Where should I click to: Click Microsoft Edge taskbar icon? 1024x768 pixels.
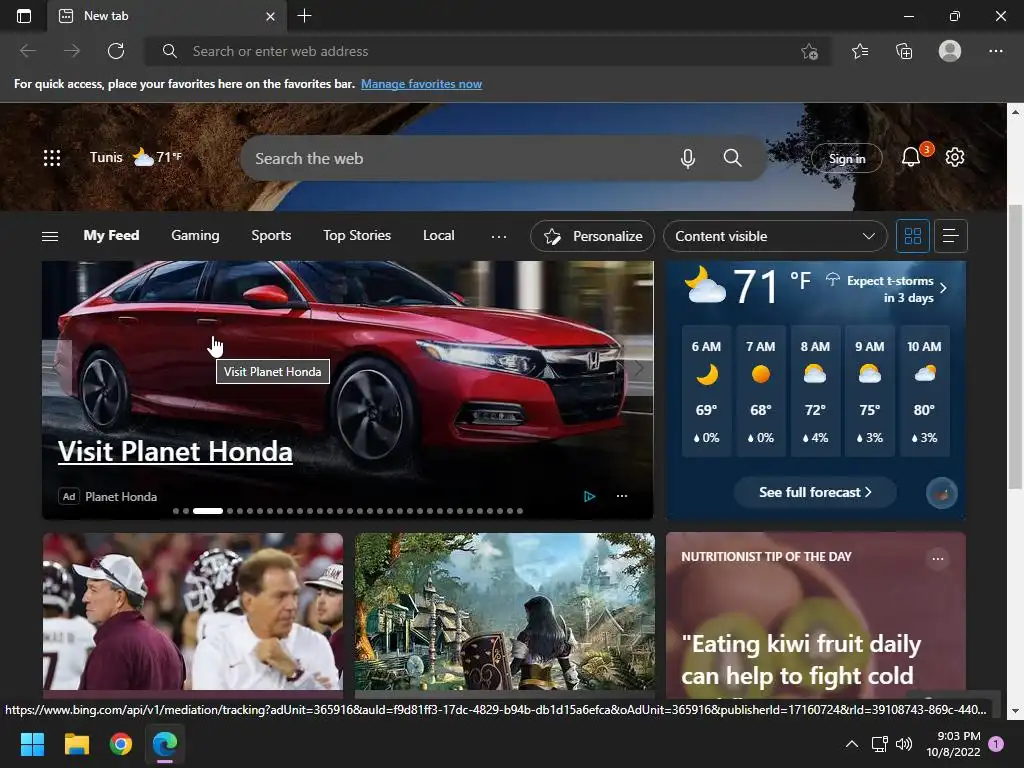165,744
